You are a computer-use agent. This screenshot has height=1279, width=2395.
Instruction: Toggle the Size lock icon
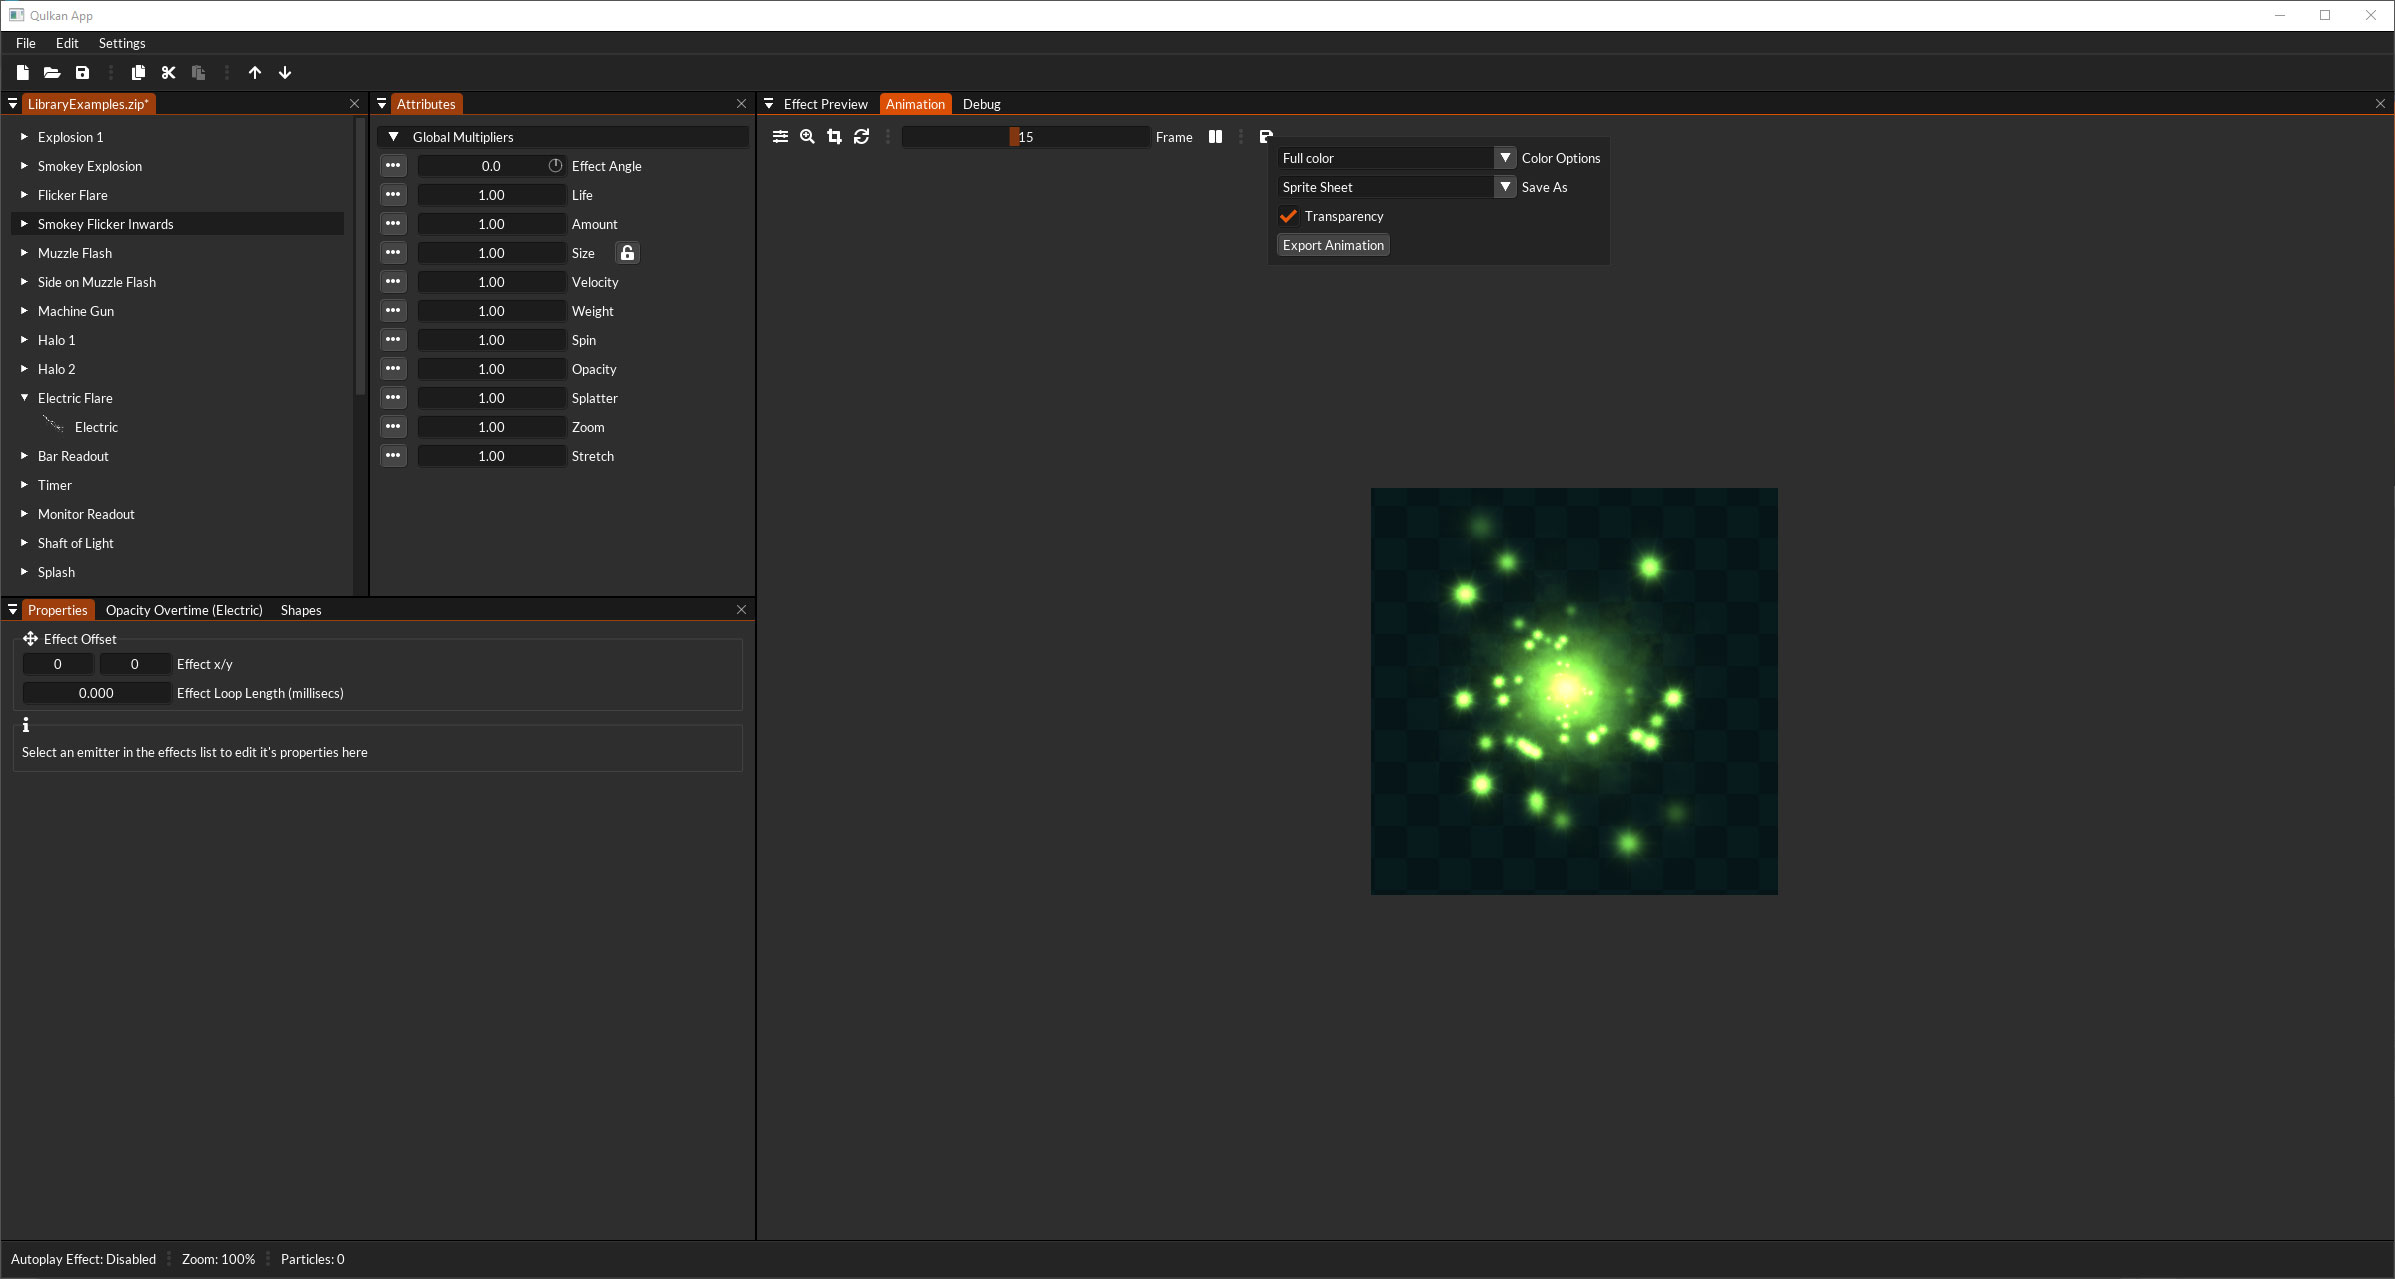point(627,253)
